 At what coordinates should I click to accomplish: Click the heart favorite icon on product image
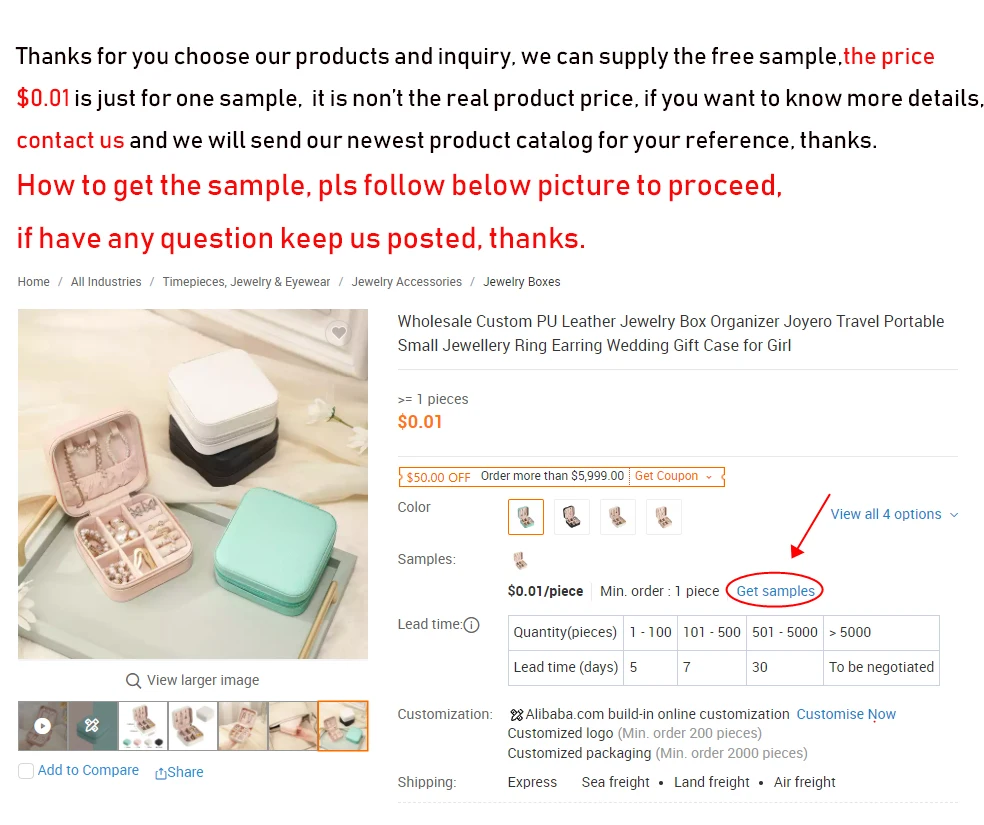(x=339, y=333)
